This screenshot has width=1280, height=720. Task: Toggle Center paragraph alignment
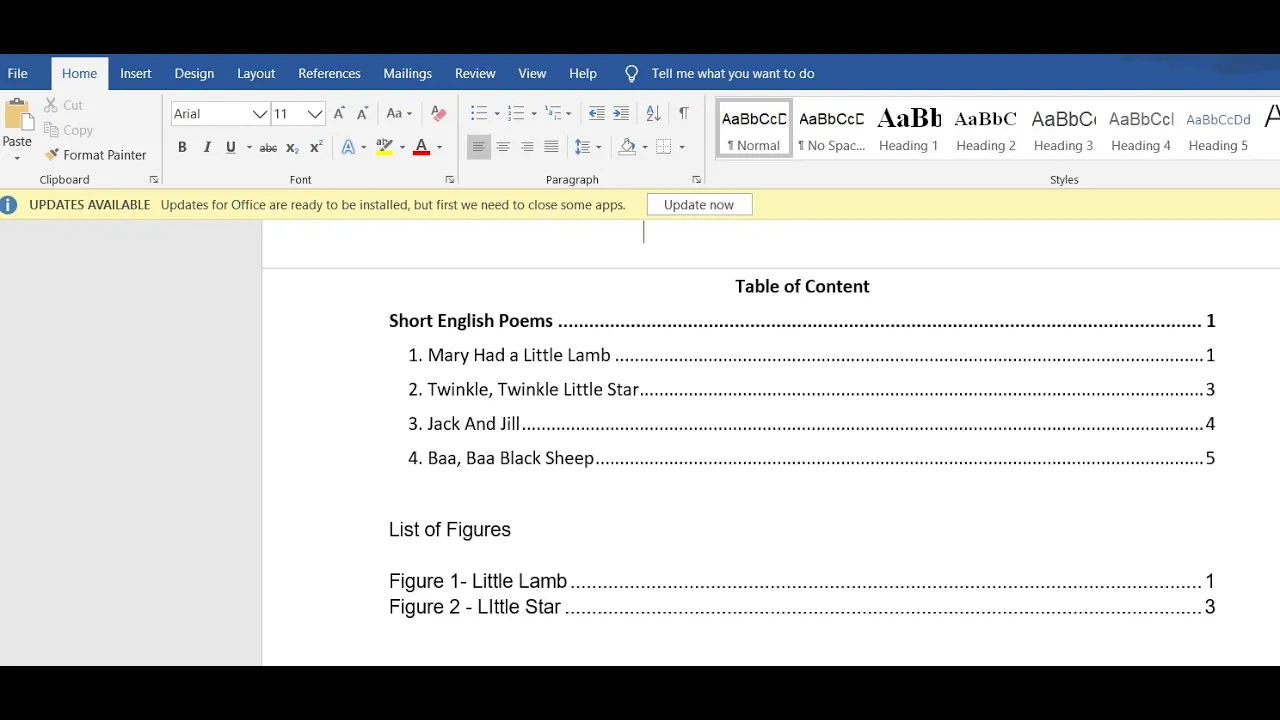tap(503, 147)
